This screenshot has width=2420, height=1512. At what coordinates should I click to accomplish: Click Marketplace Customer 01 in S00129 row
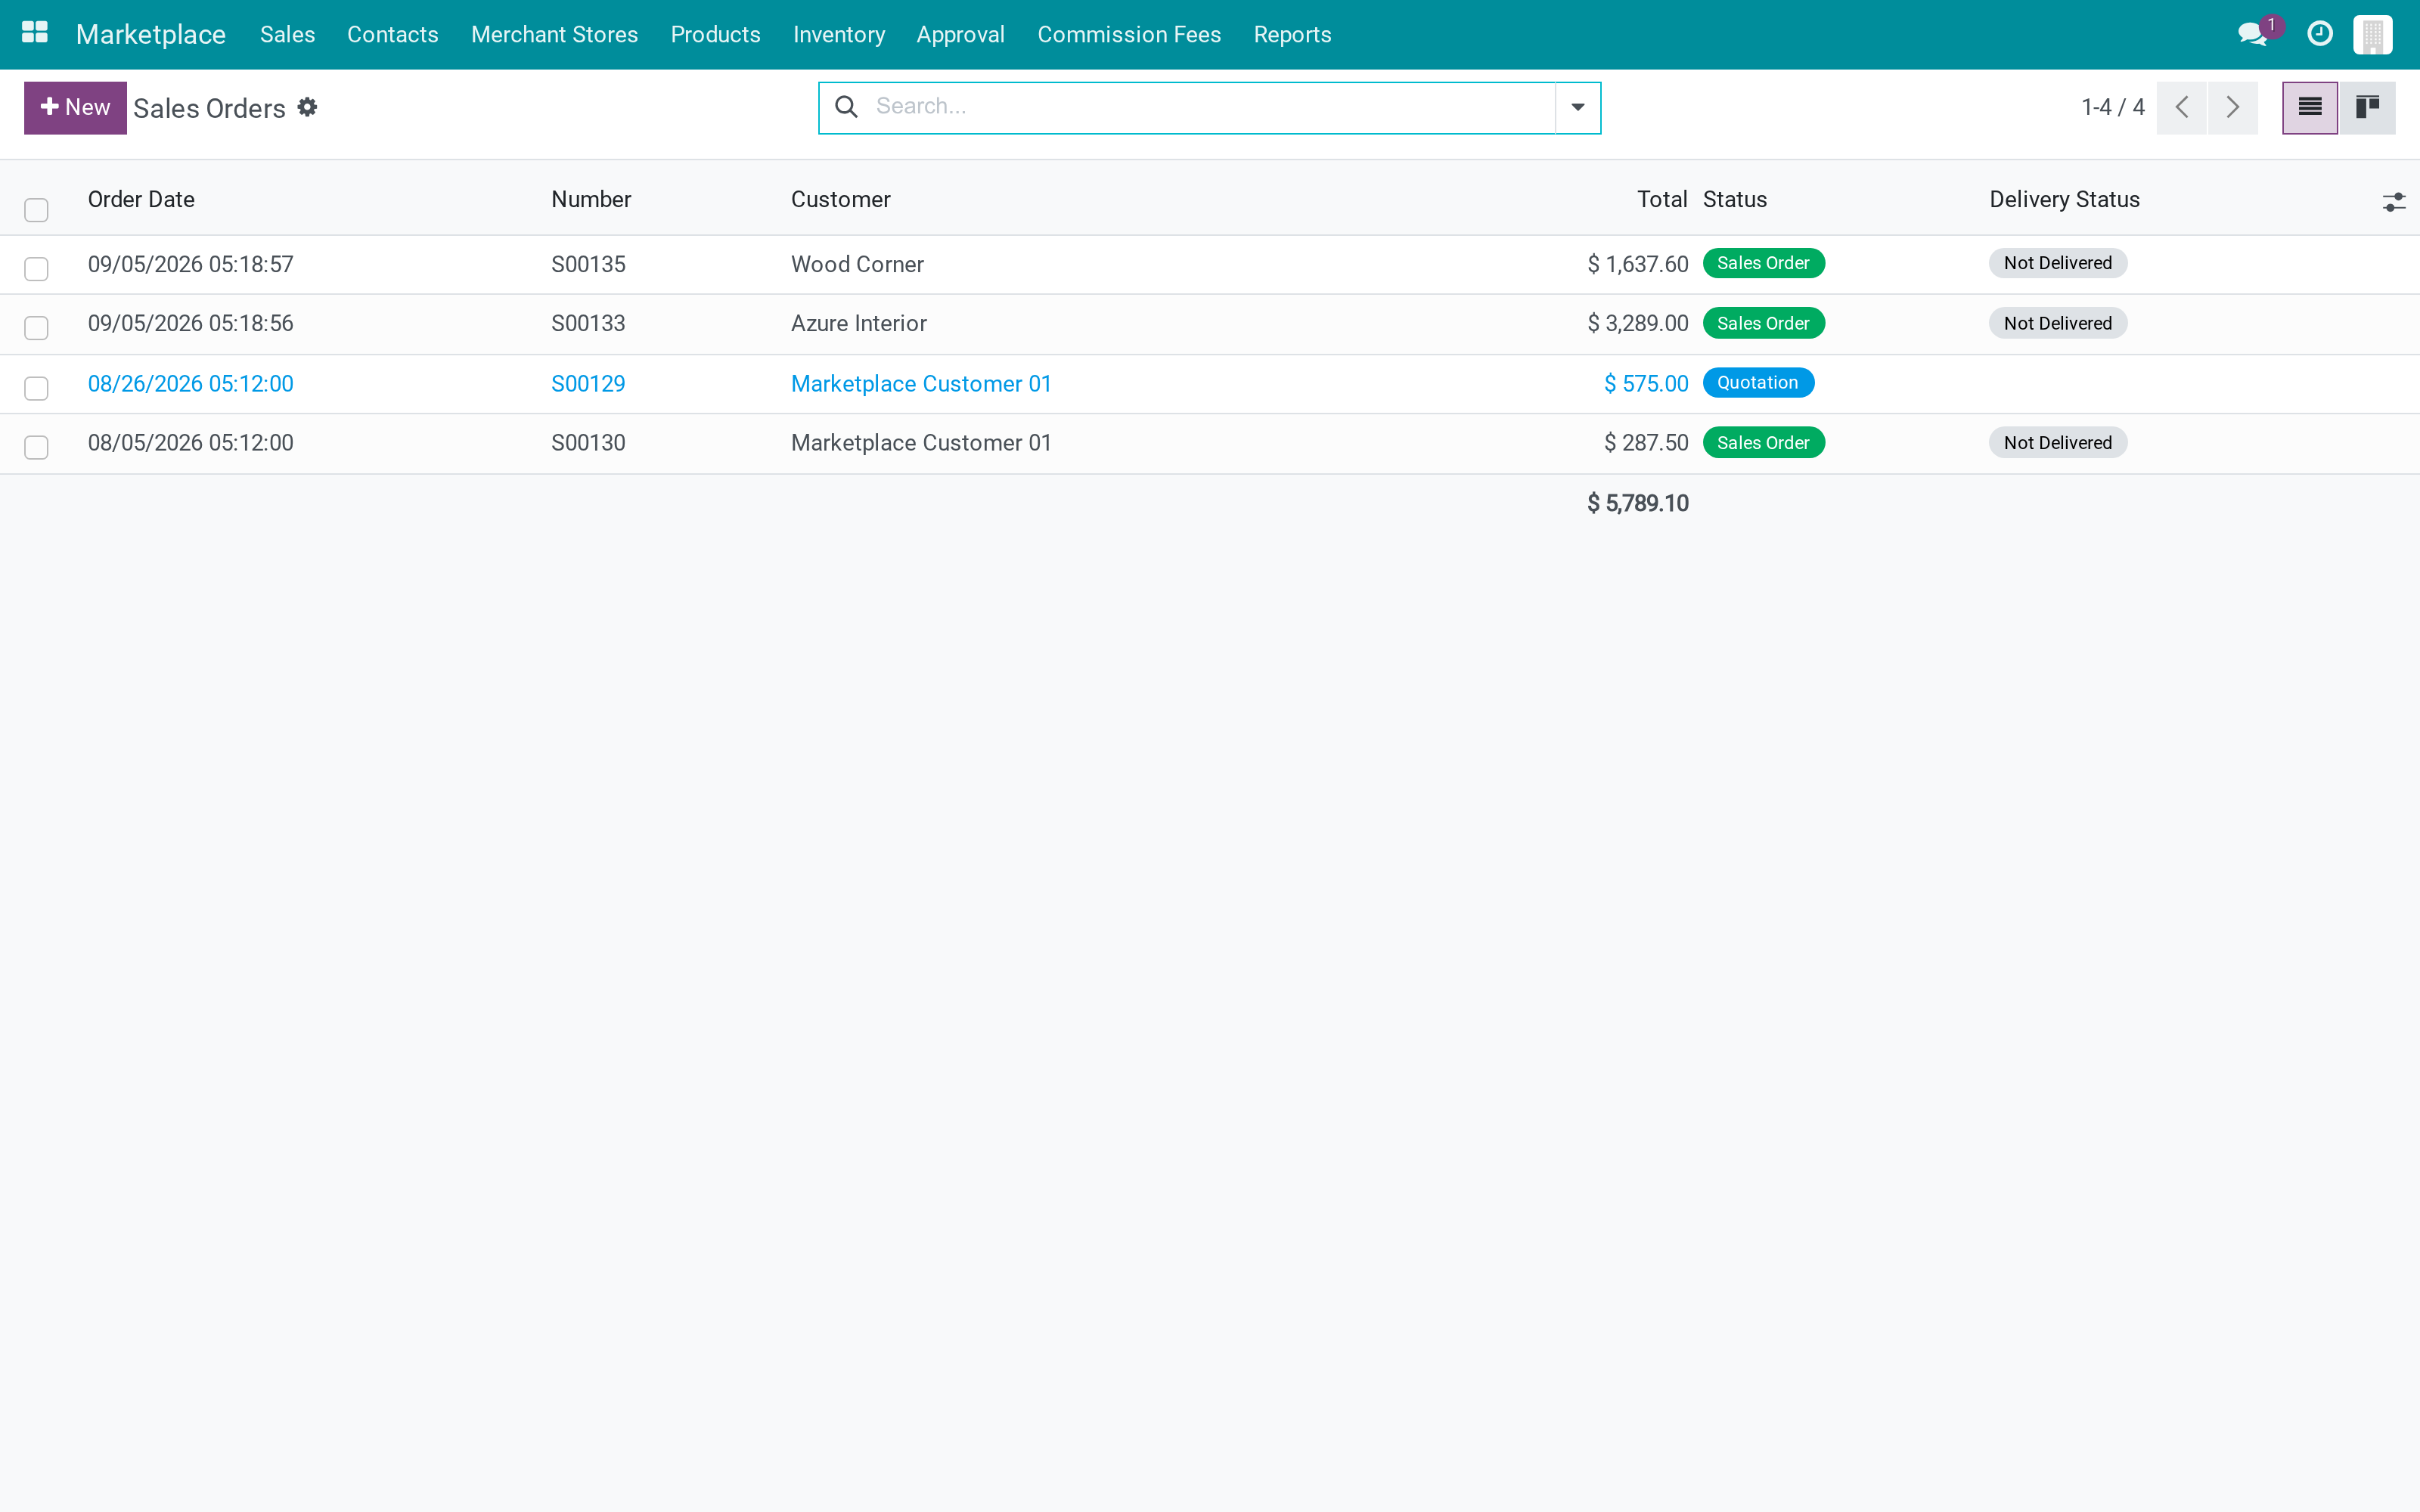point(921,383)
